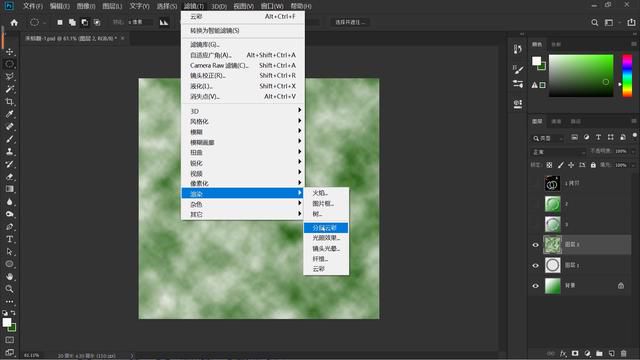Image resolution: width=640 pixels, height=360 pixels.
Task: Open the Liquify filter Shift+Ctrl+X entry
Action: coord(243,86)
